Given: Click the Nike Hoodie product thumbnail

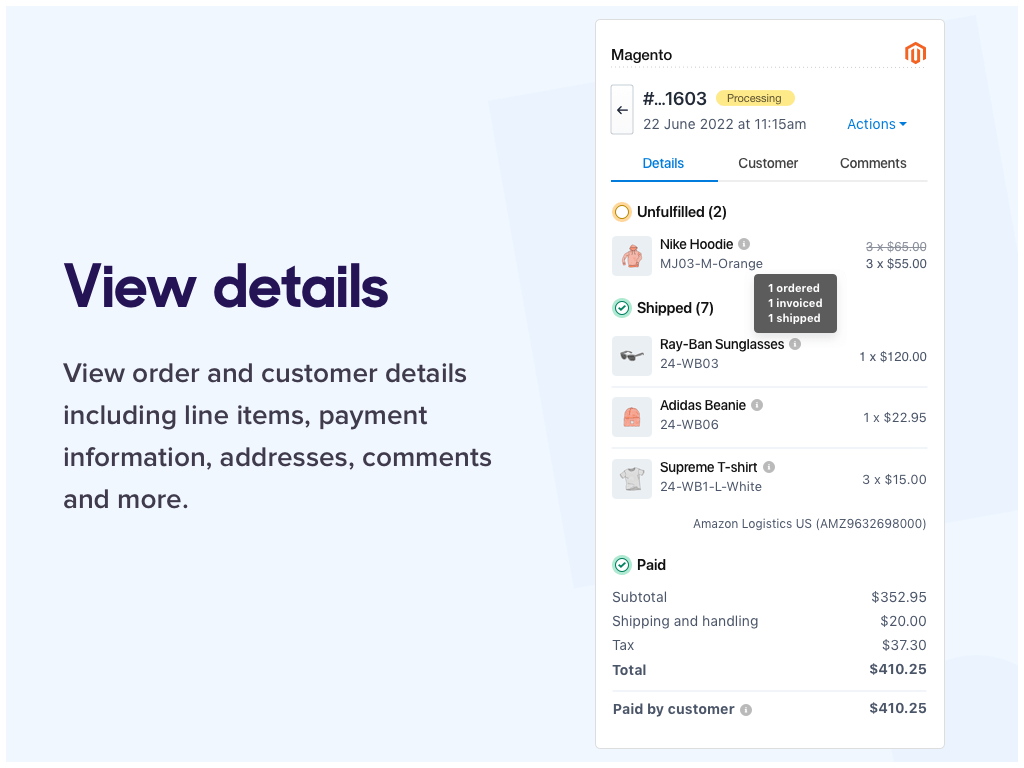Looking at the screenshot, I should 632,256.
